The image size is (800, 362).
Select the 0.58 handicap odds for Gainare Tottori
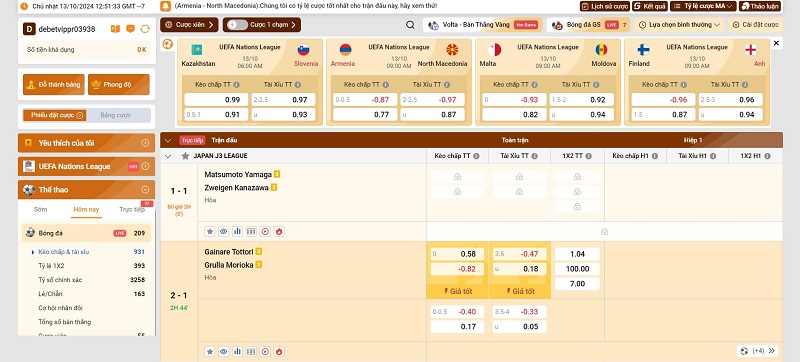point(457,254)
